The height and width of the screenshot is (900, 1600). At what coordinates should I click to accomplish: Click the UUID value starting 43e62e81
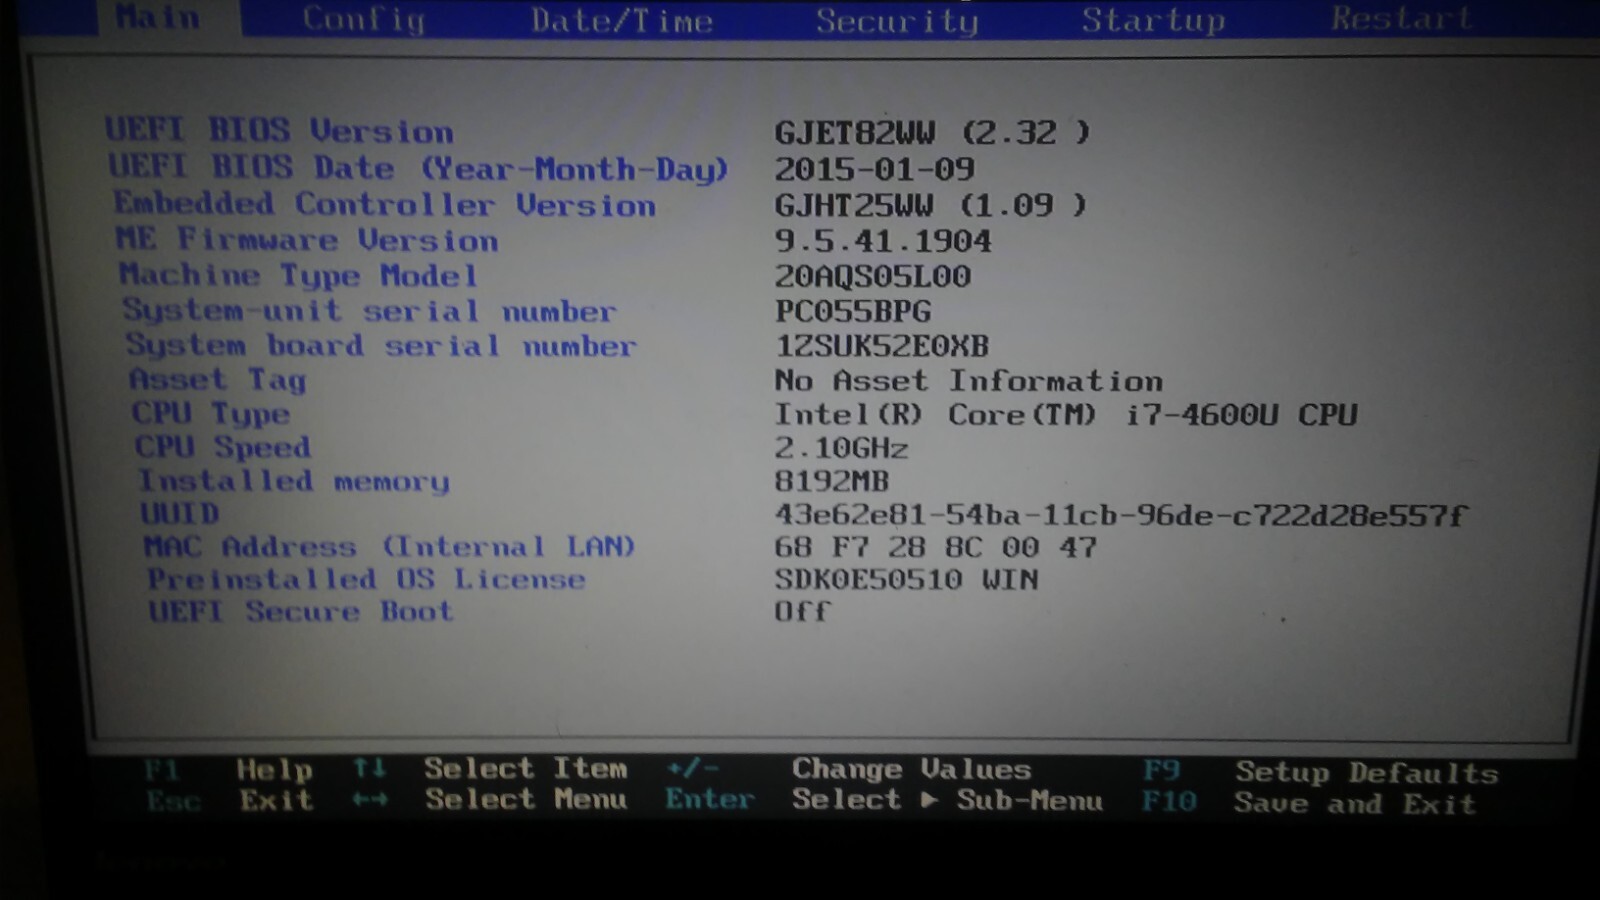point(1121,516)
